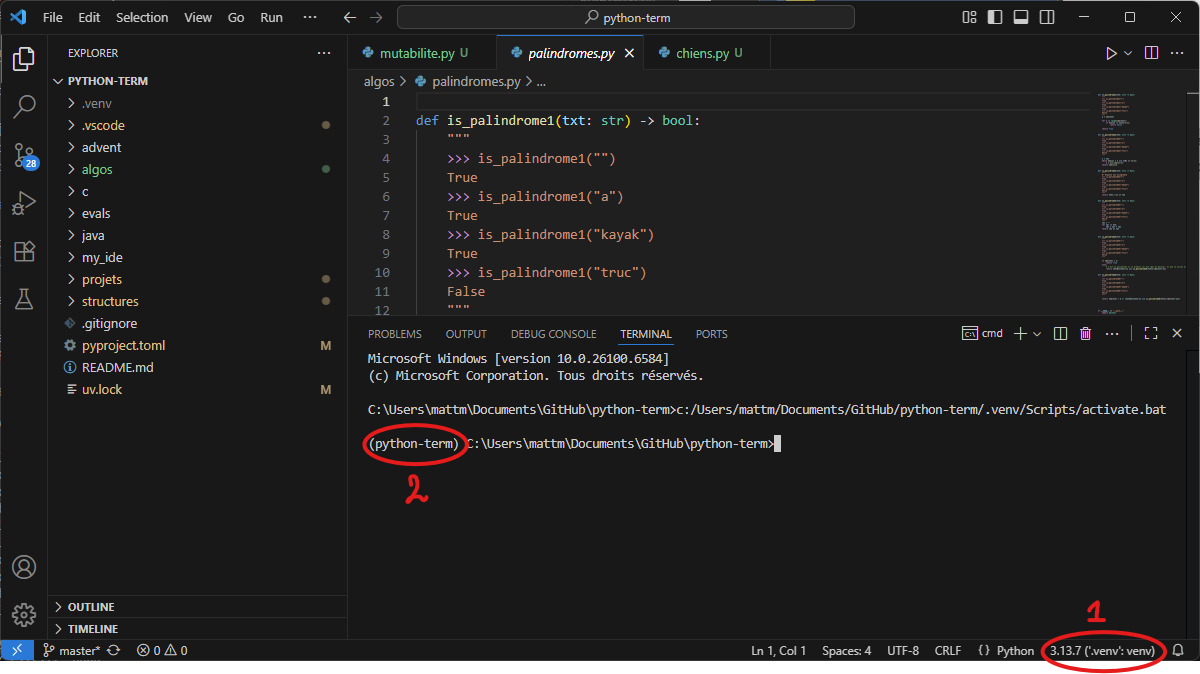Image resolution: width=1200 pixels, height=674 pixels.
Task: Switch to the mutabilite.py editor tab
Action: point(422,53)
